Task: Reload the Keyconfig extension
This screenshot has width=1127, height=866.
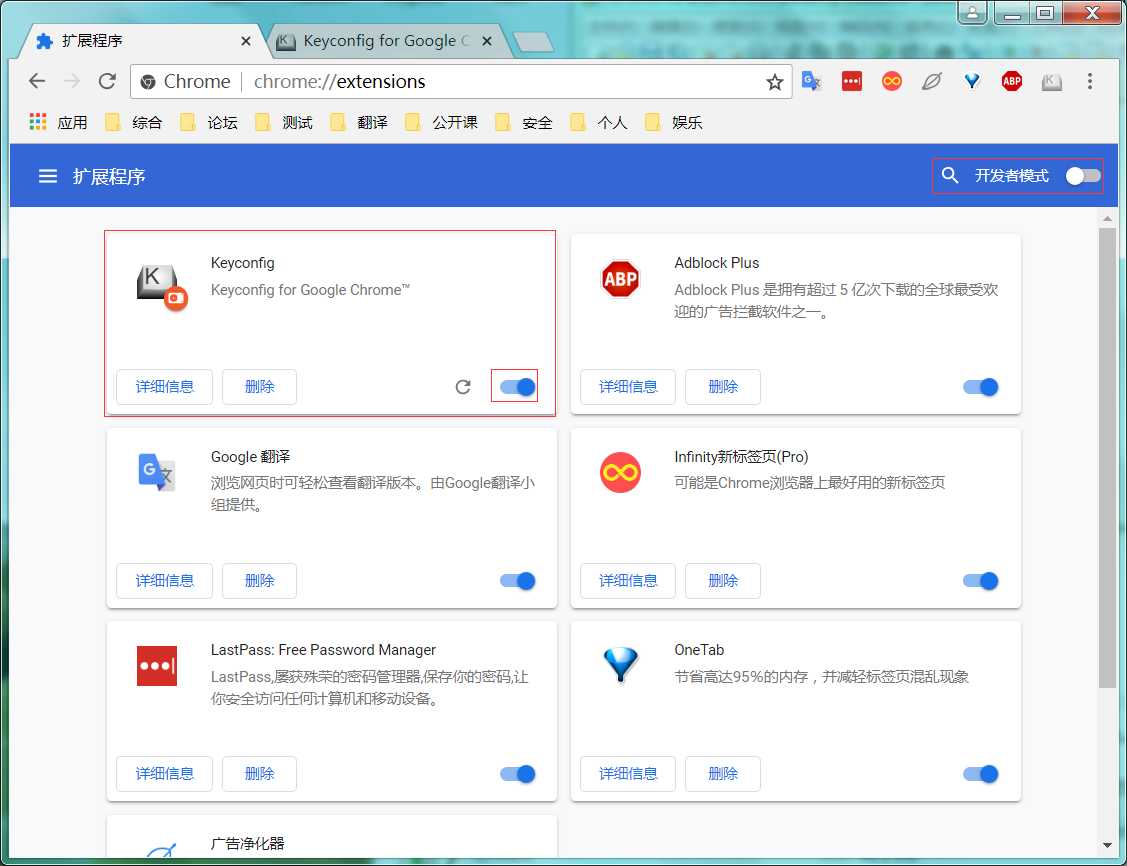Action: (x=463, y=387)
